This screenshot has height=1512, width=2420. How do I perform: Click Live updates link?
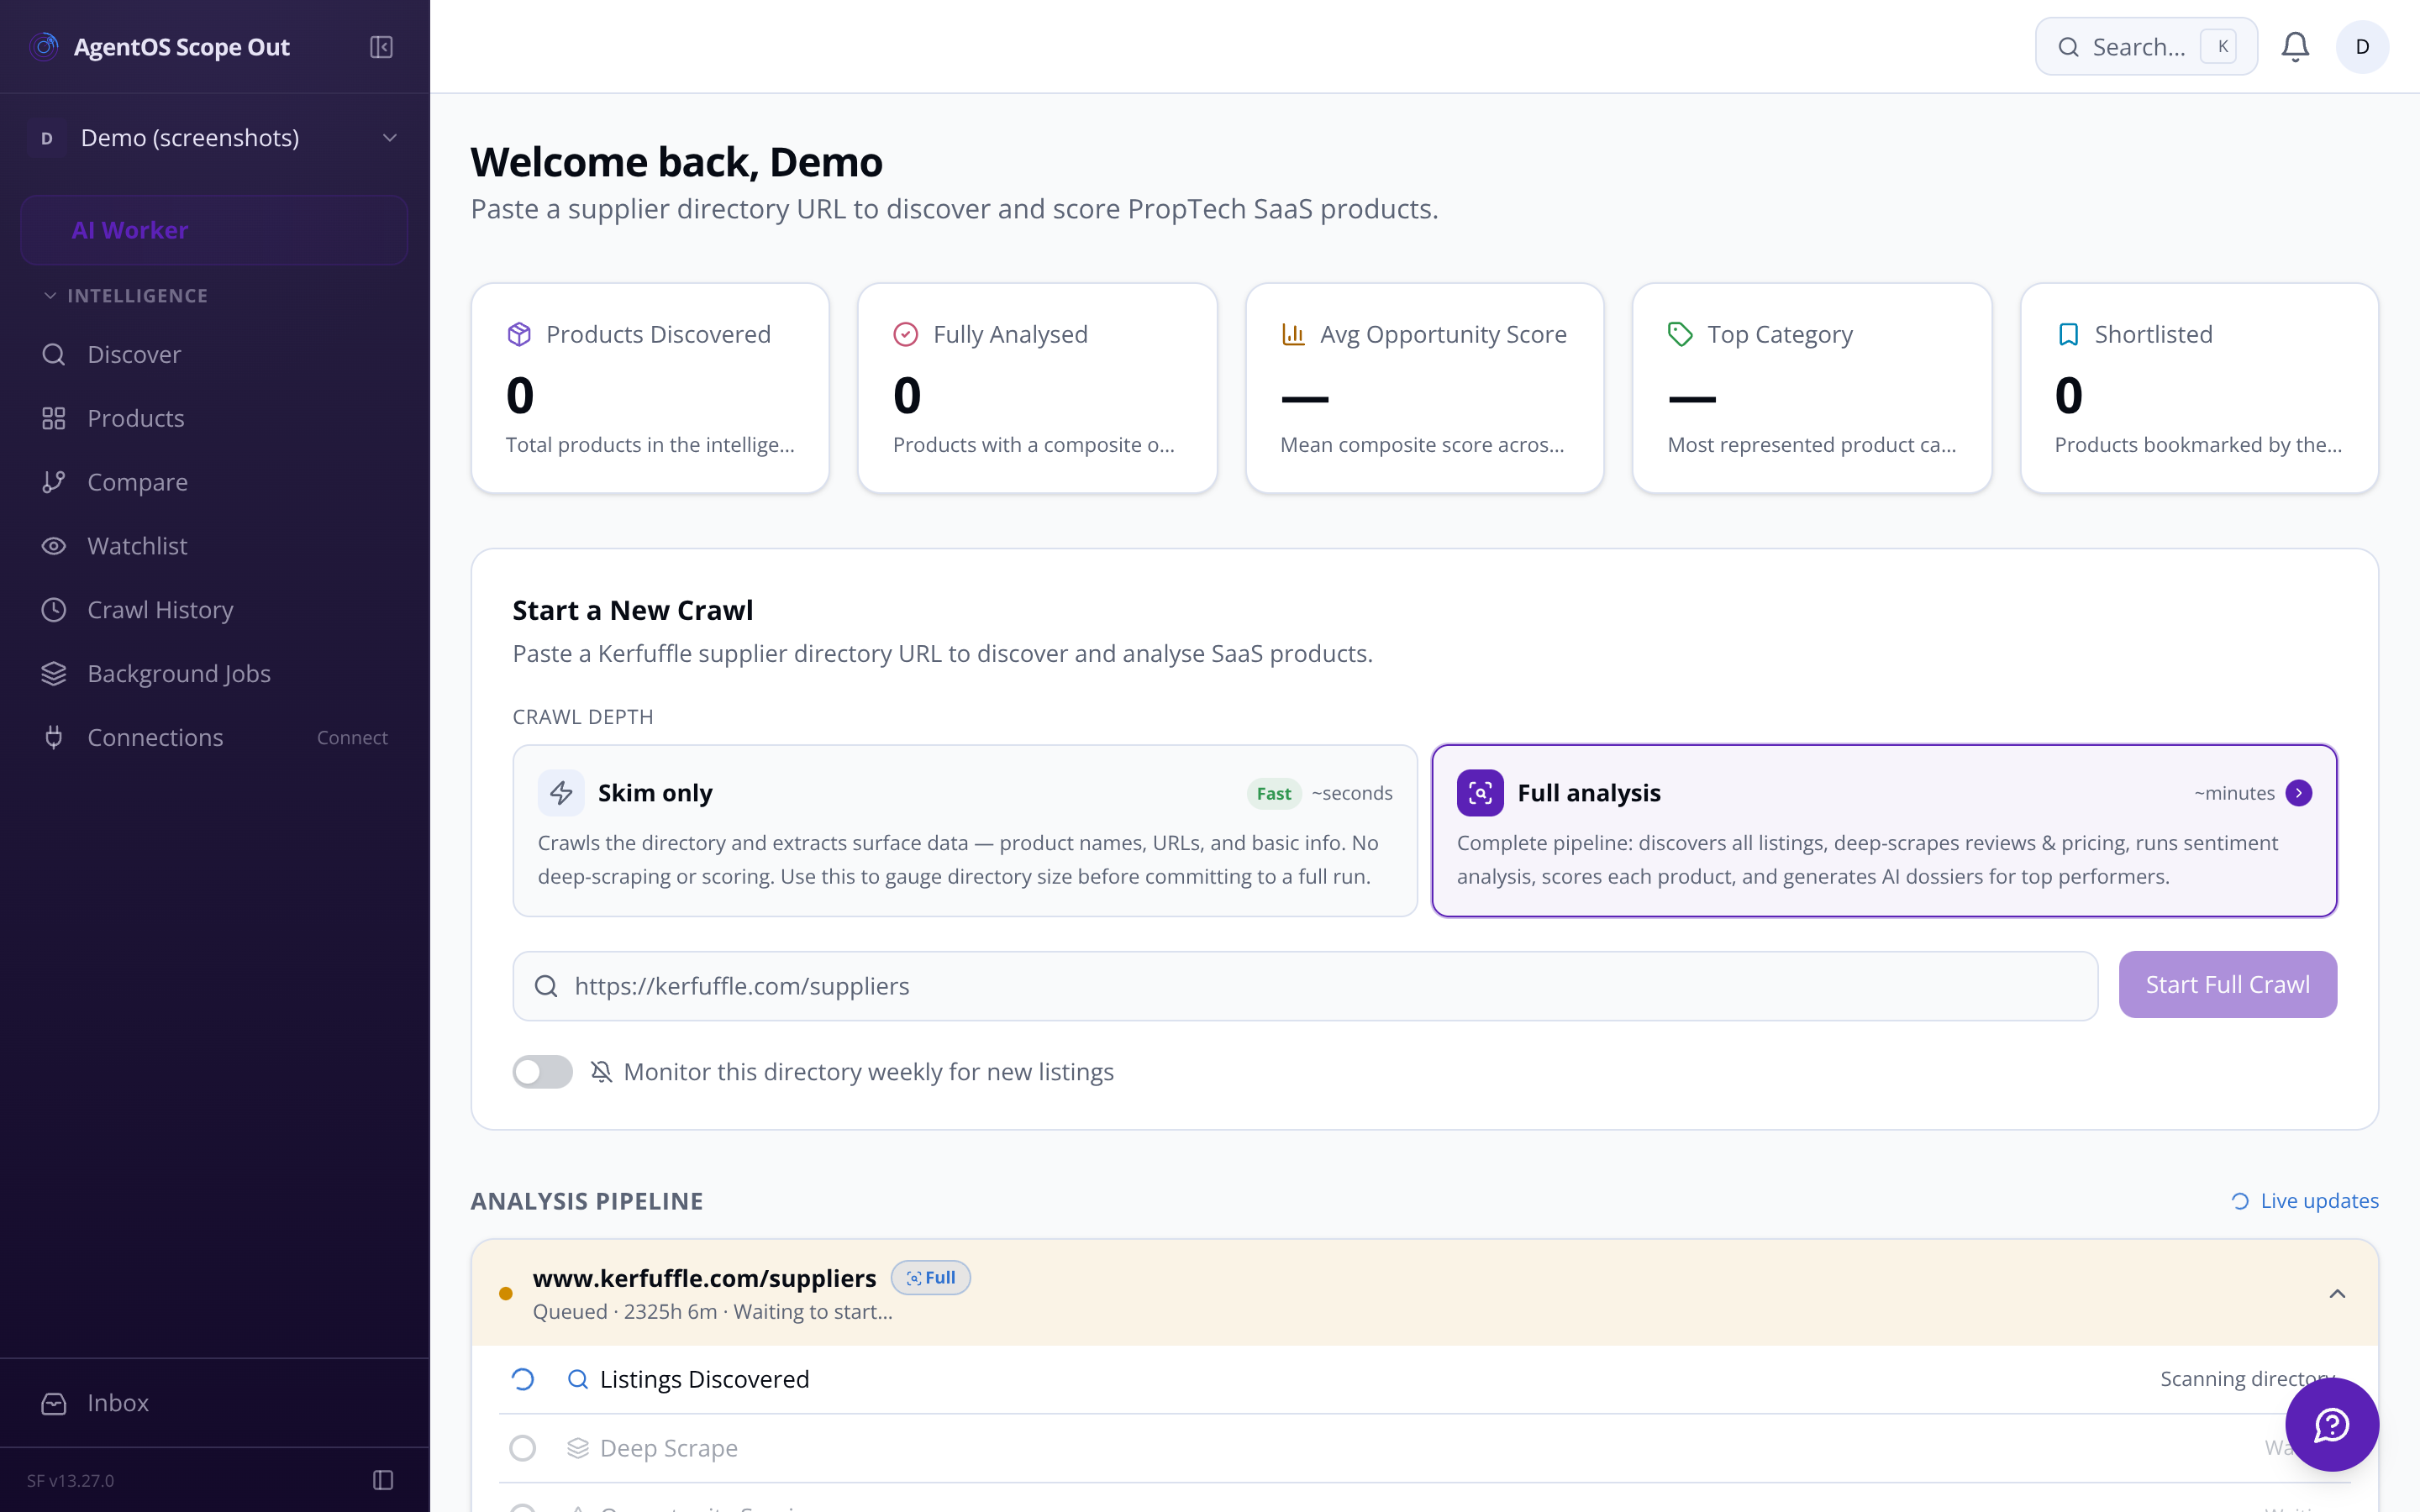2305,1201
